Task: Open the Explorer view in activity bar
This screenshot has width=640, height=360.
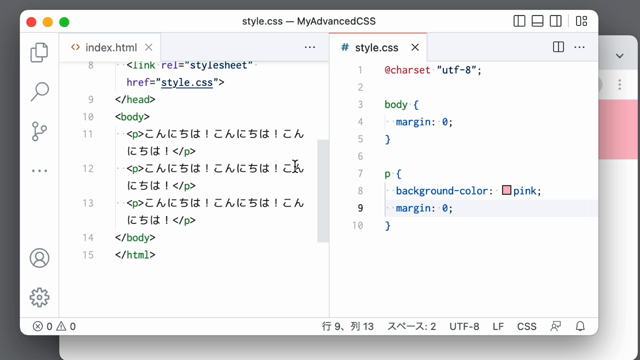Action: point(39,53)
